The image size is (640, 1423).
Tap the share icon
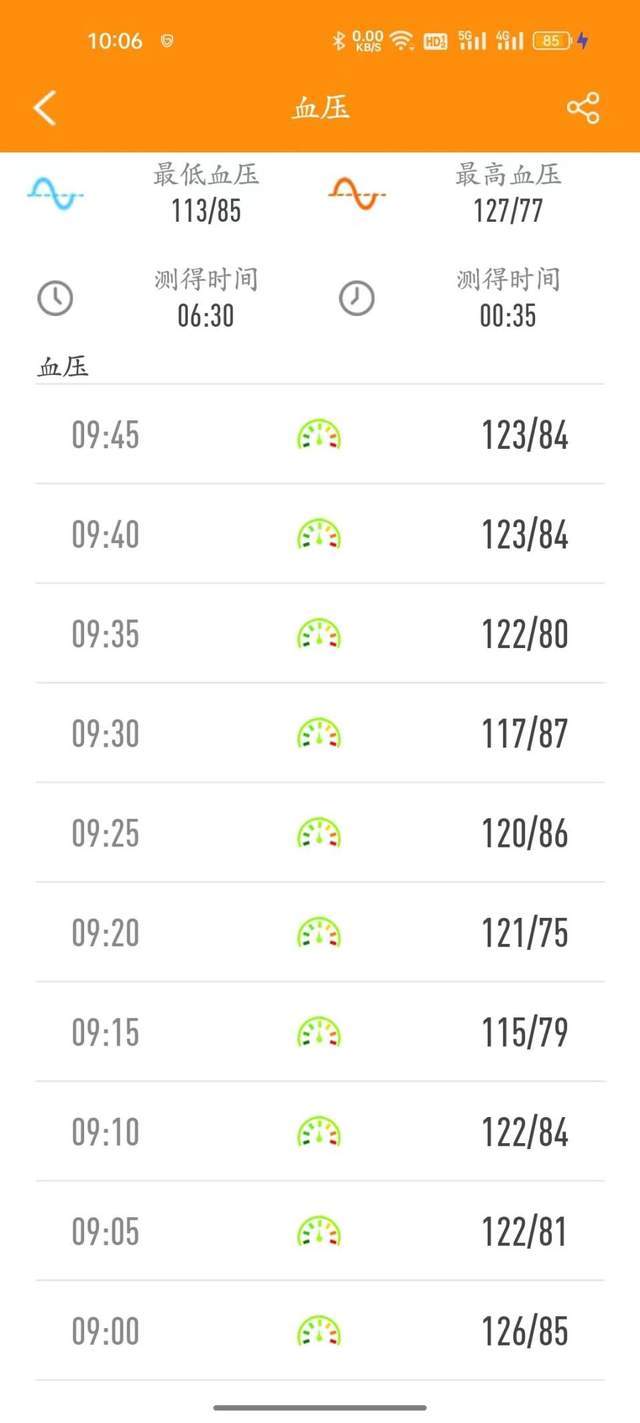click(x=583, y=108)
